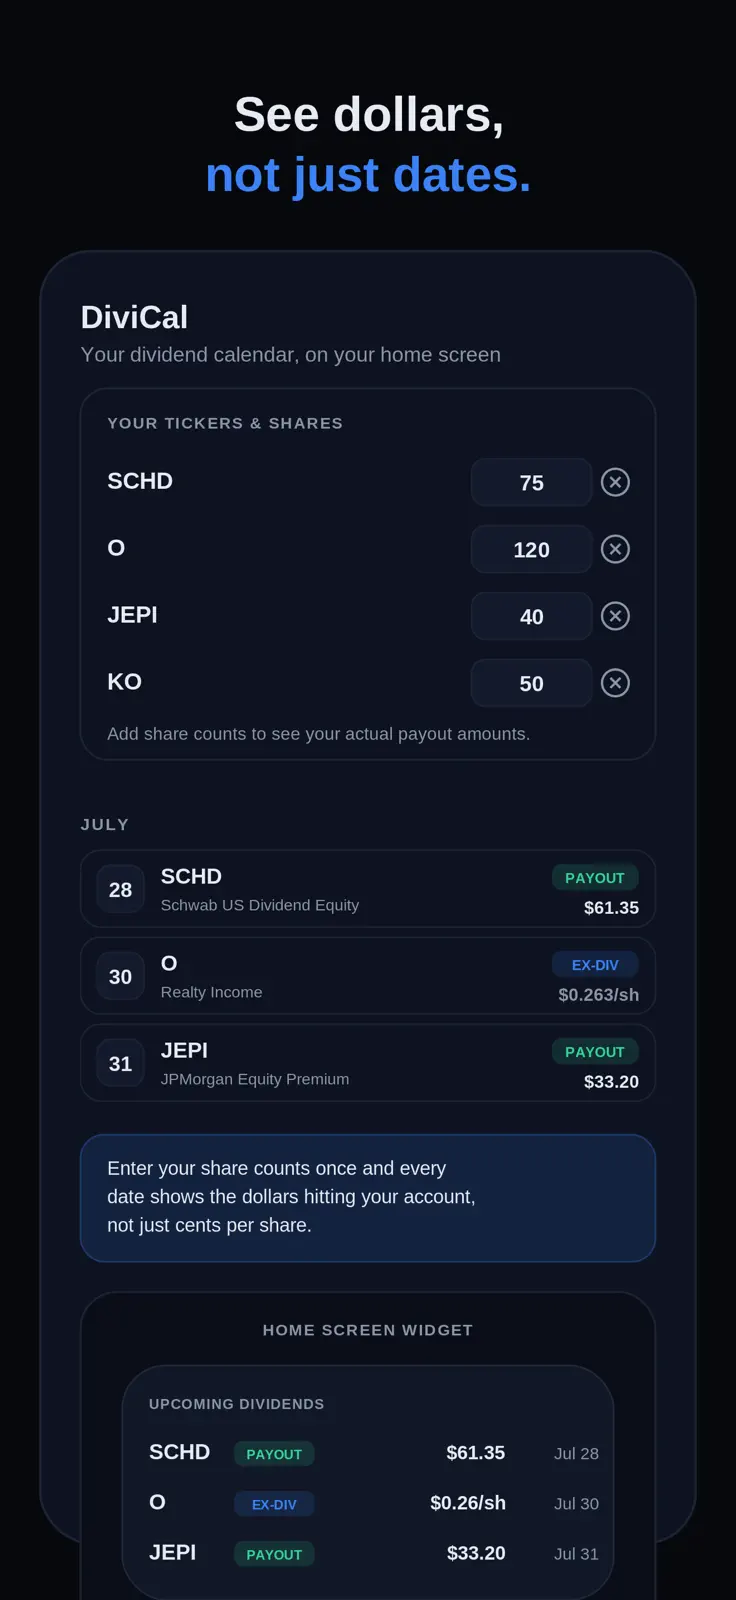
Task: Open the July 30 Realty Income entry
Action: click(x=368, y=976)
